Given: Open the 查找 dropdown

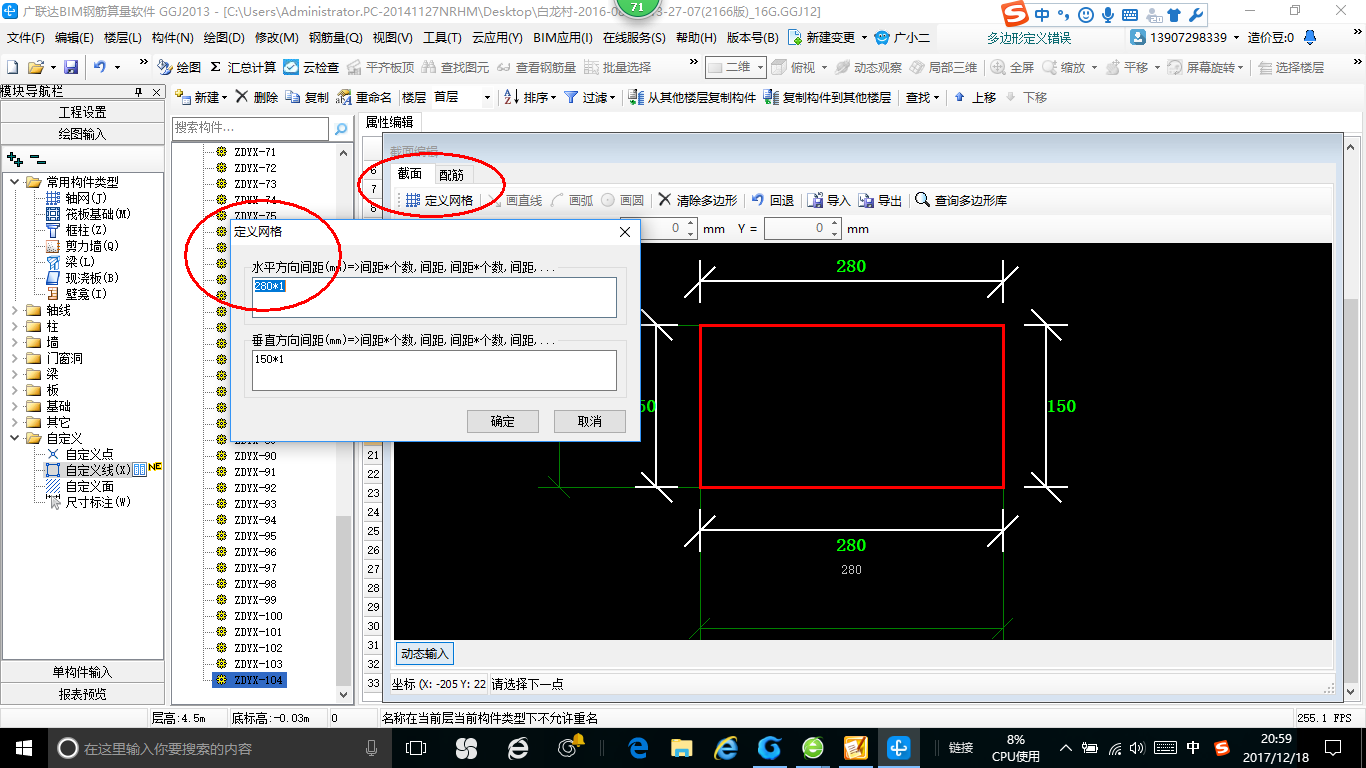Looking at the screenshot, I should point(922,97).
